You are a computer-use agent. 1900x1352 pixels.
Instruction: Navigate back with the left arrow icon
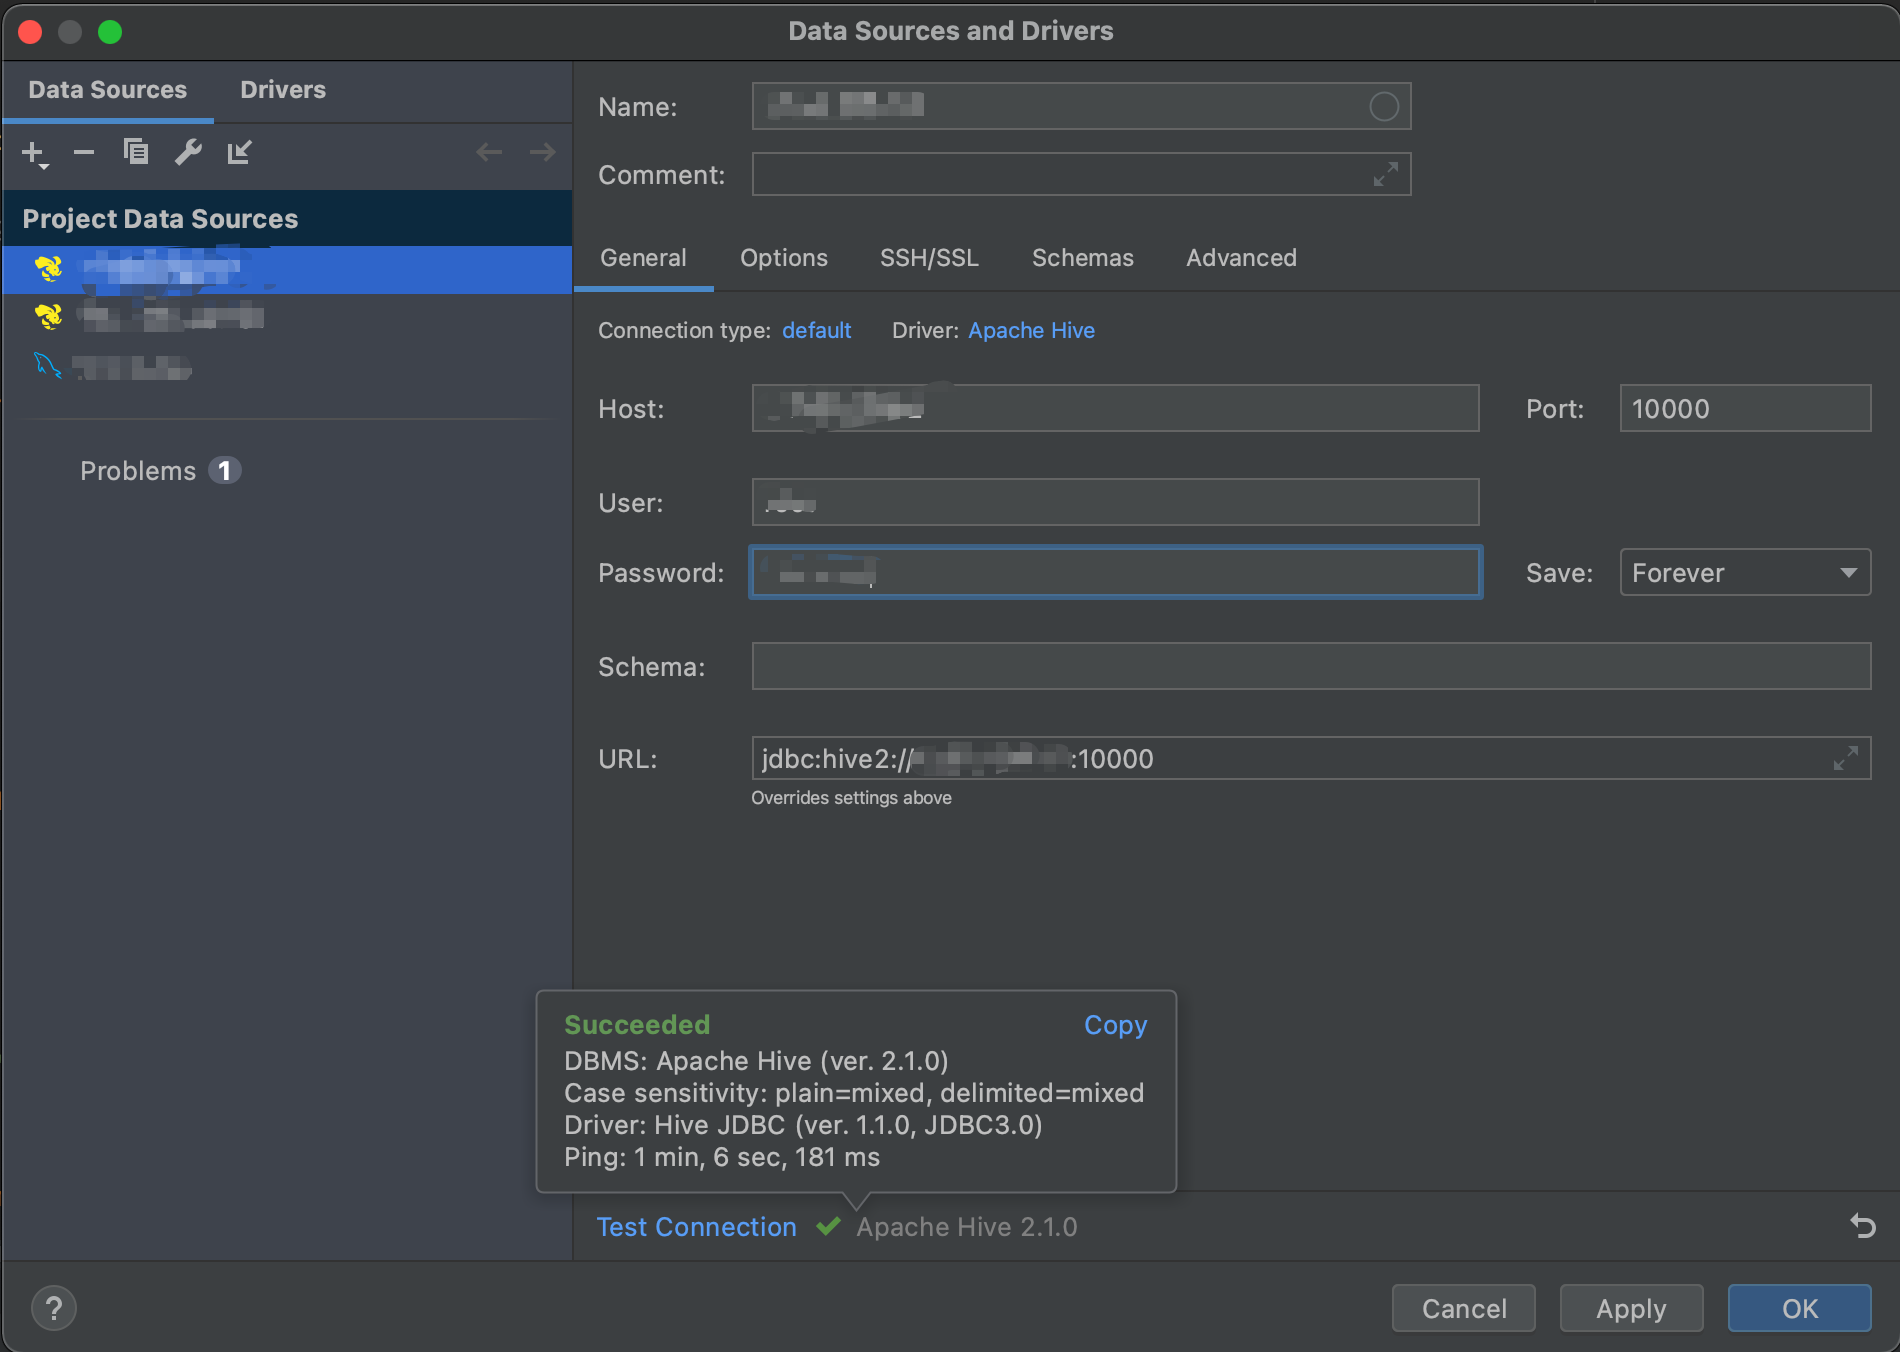point(489,151)
